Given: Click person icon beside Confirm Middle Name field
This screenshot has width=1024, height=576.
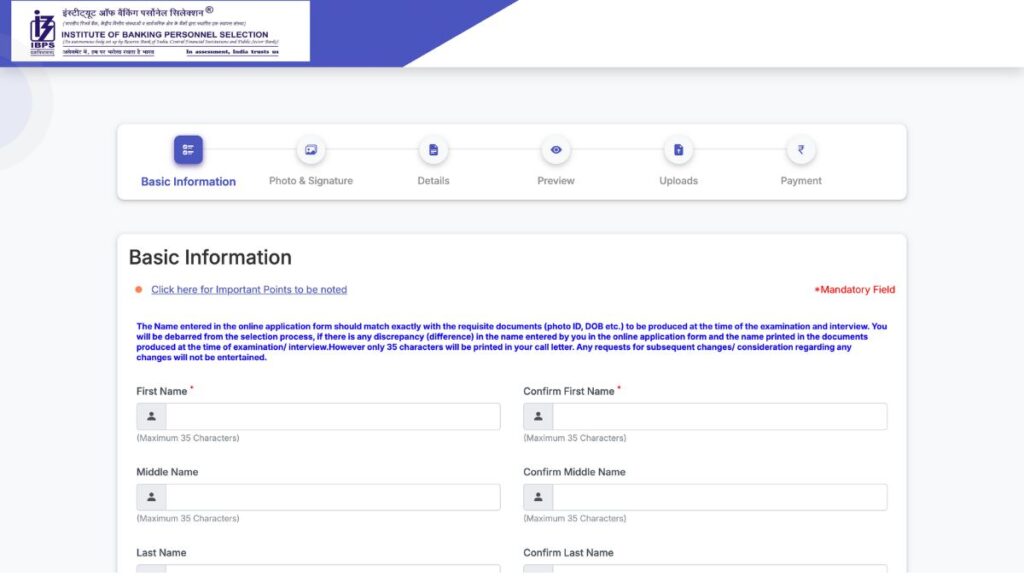Looking at the screenshot, I should click(538, 497).
